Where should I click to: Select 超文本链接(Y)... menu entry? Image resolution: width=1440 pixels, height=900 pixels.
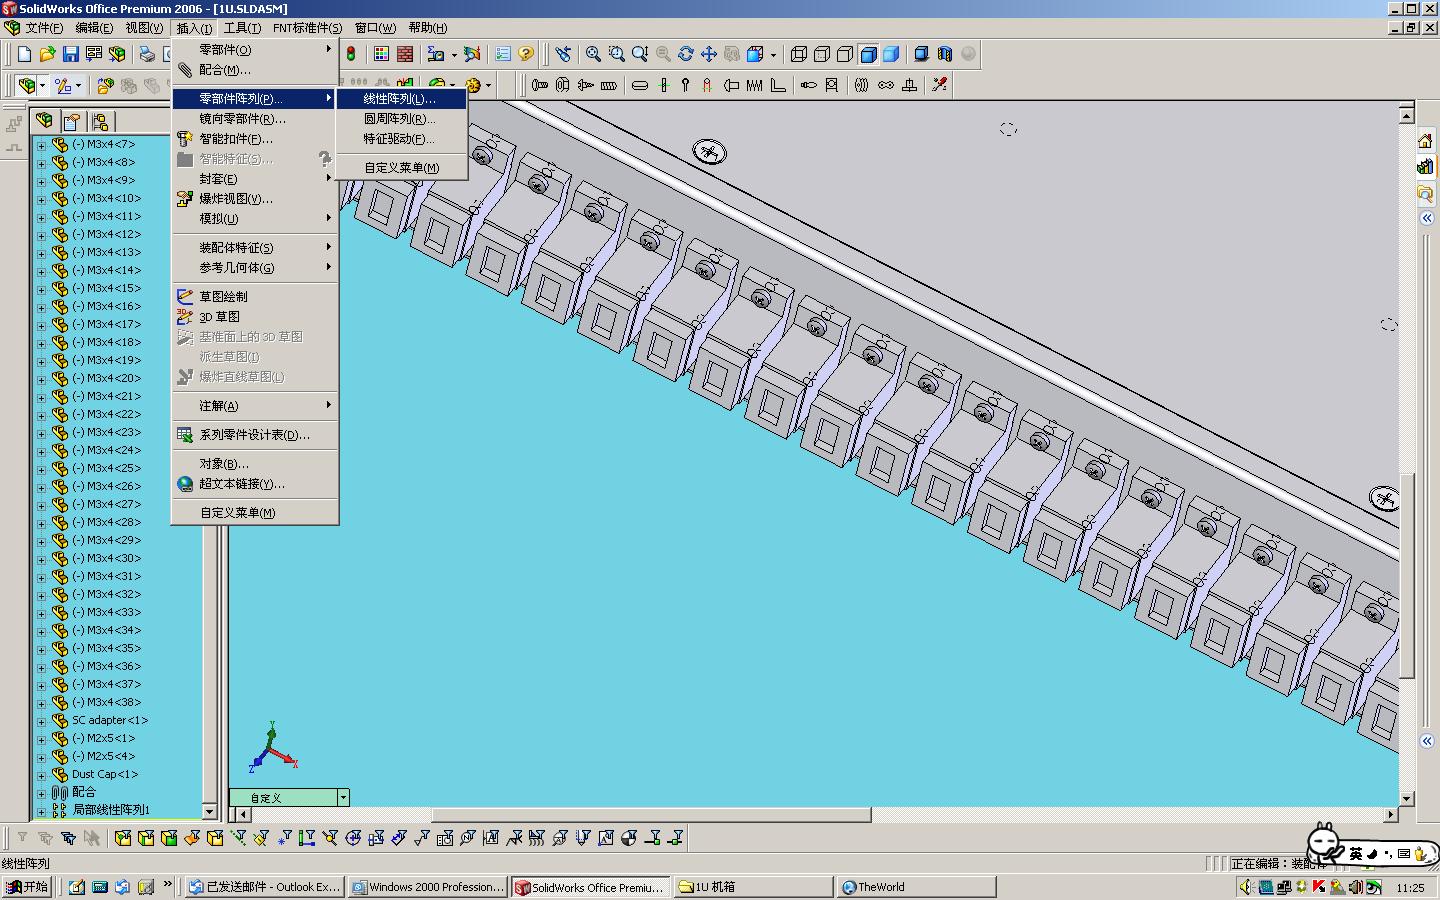(x=255, y=484)
